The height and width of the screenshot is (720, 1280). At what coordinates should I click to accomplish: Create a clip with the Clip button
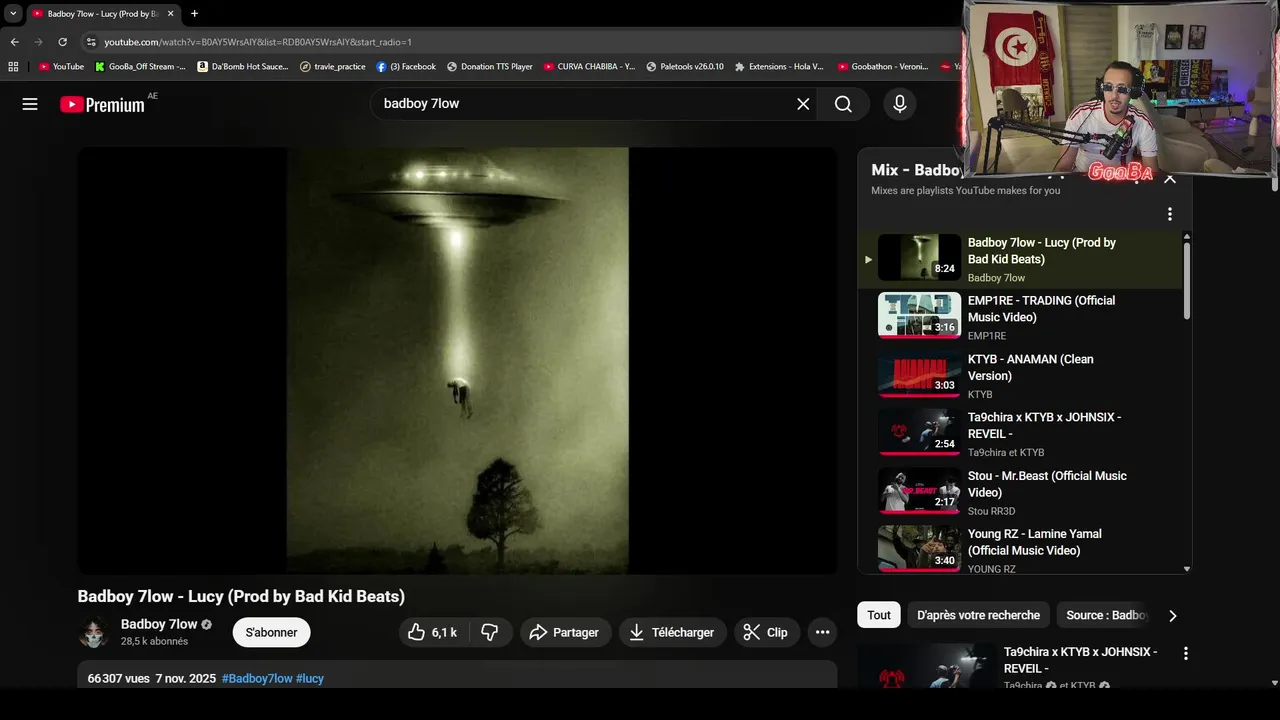(x=766, y=632)
